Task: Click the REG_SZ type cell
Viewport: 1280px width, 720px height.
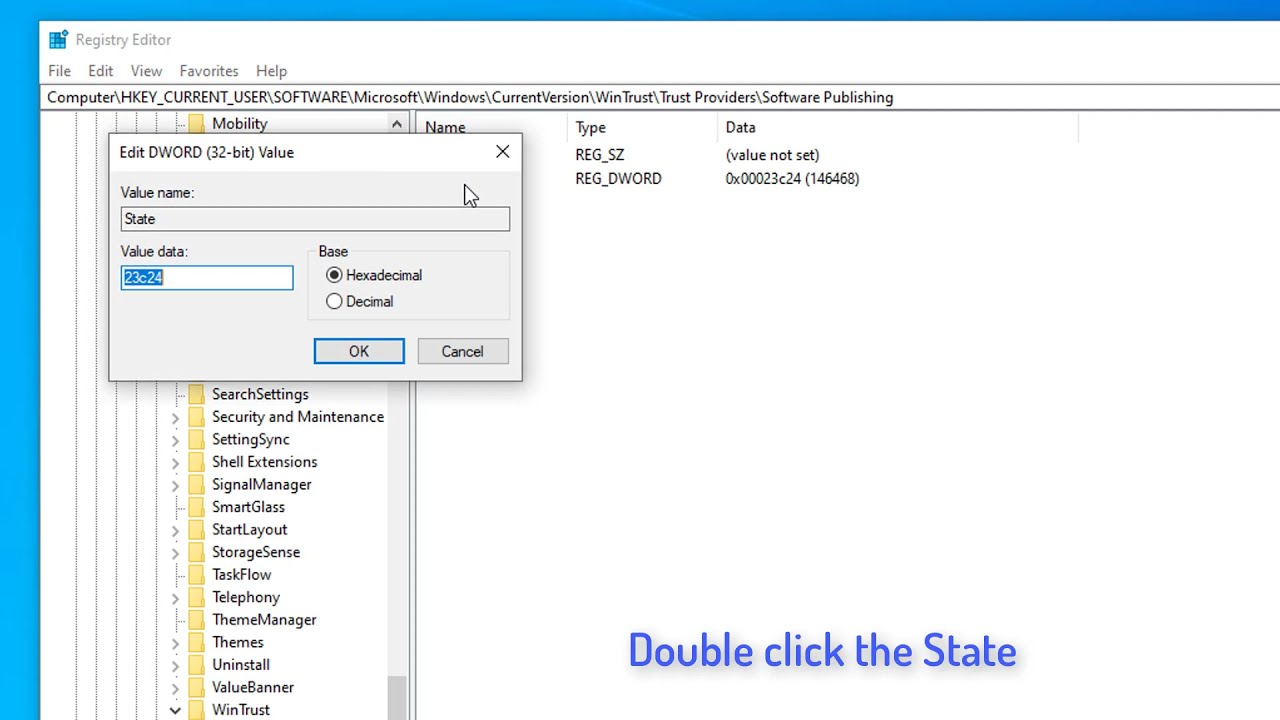Action: coord(600,155)
